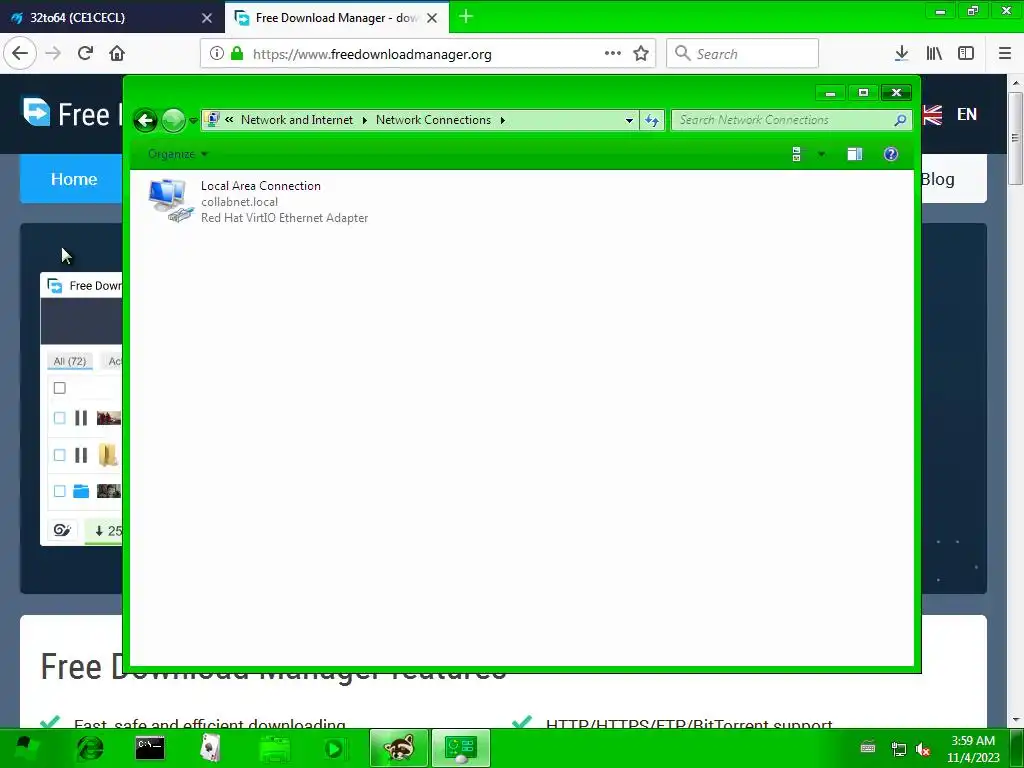Open Firefox library icon

934,54
